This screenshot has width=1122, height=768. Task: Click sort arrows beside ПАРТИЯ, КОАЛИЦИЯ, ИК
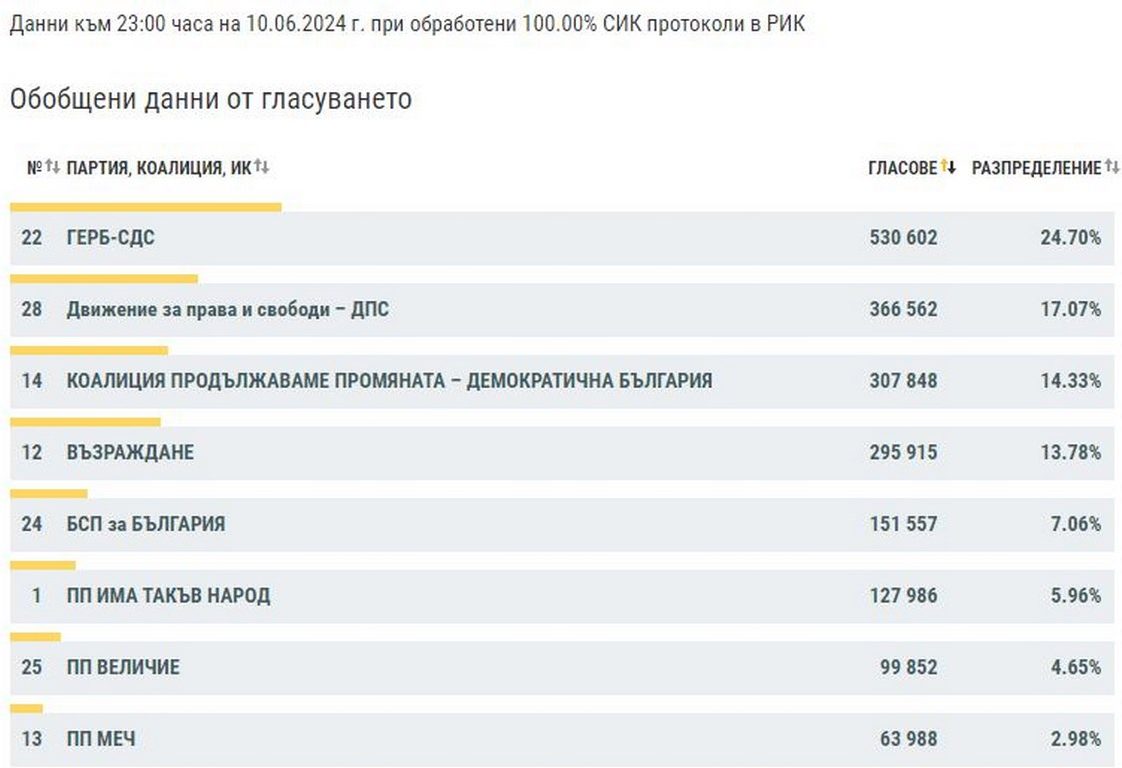(x=262, y=167)
